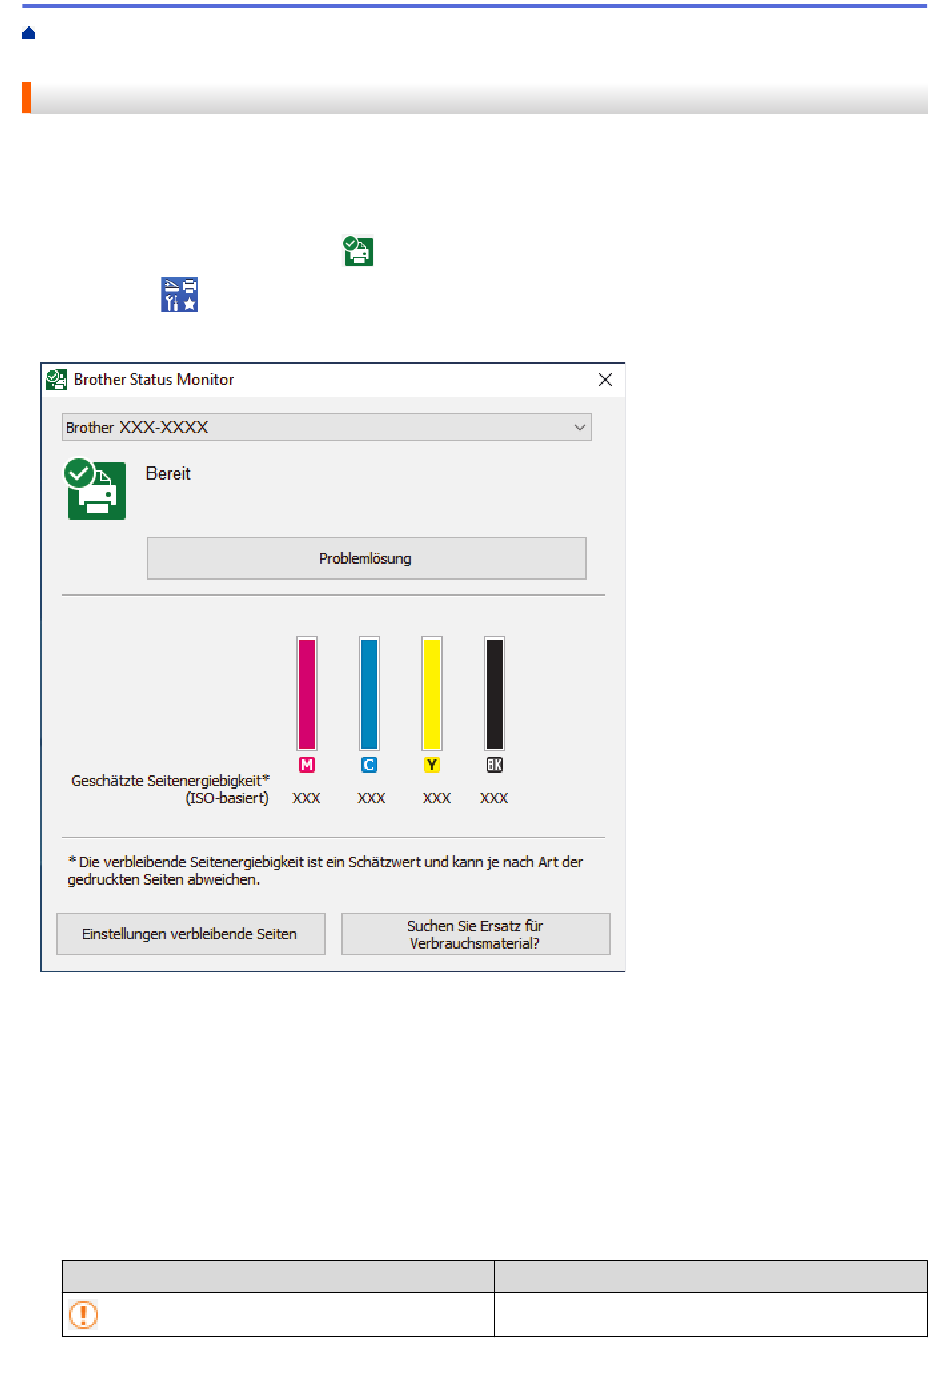Click the orange exclamation warning icon

[x=83, y=1314]
